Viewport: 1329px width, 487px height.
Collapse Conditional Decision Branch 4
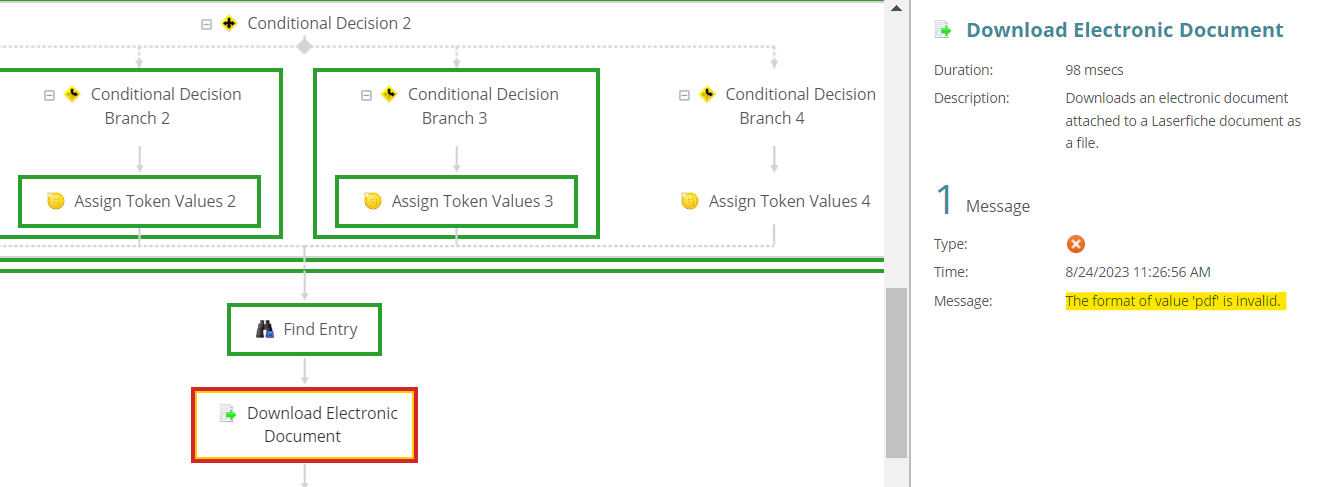point(684,96)
